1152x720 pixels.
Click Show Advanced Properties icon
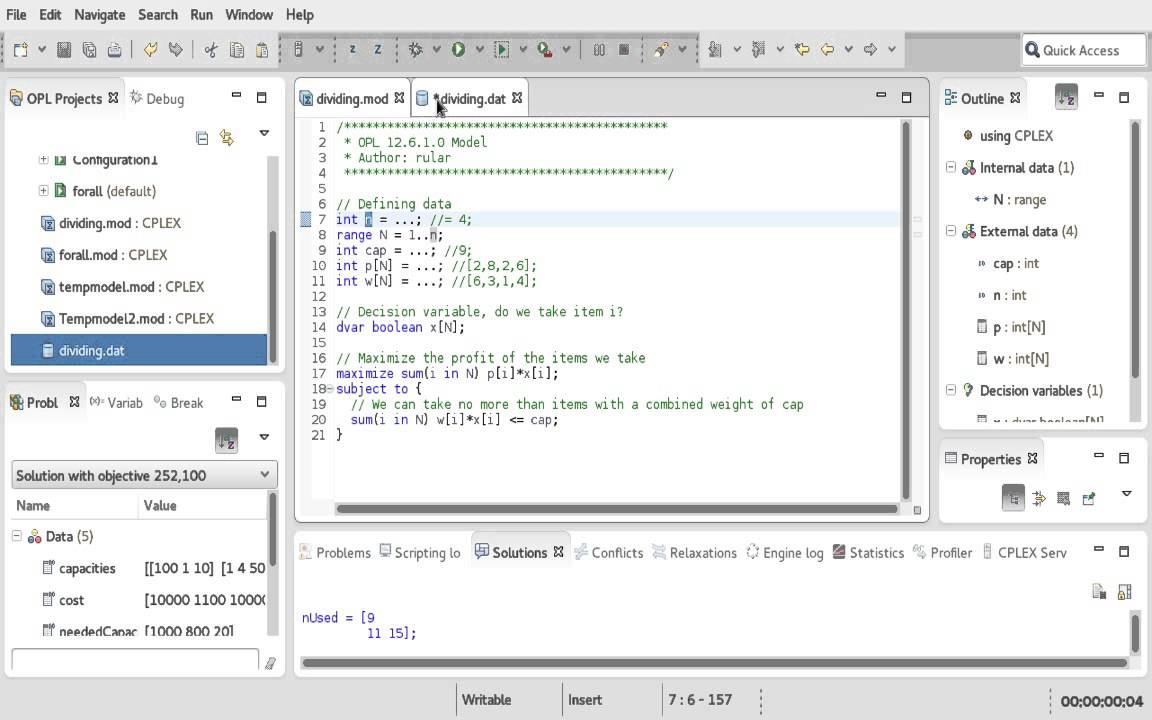[1039, 499]
